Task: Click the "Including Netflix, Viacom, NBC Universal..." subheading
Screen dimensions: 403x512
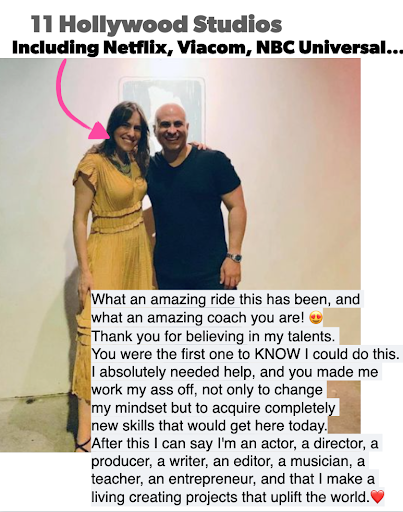Action: click(x=207, y=48)
